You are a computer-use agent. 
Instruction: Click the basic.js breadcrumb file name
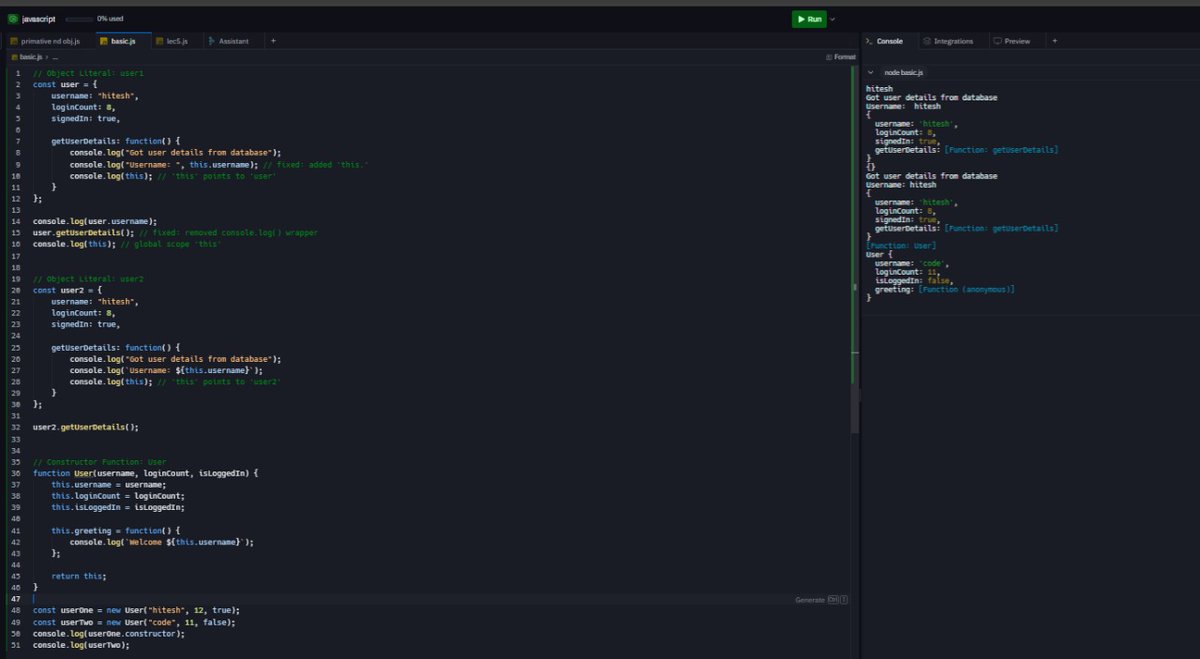[x=29, y=57]
